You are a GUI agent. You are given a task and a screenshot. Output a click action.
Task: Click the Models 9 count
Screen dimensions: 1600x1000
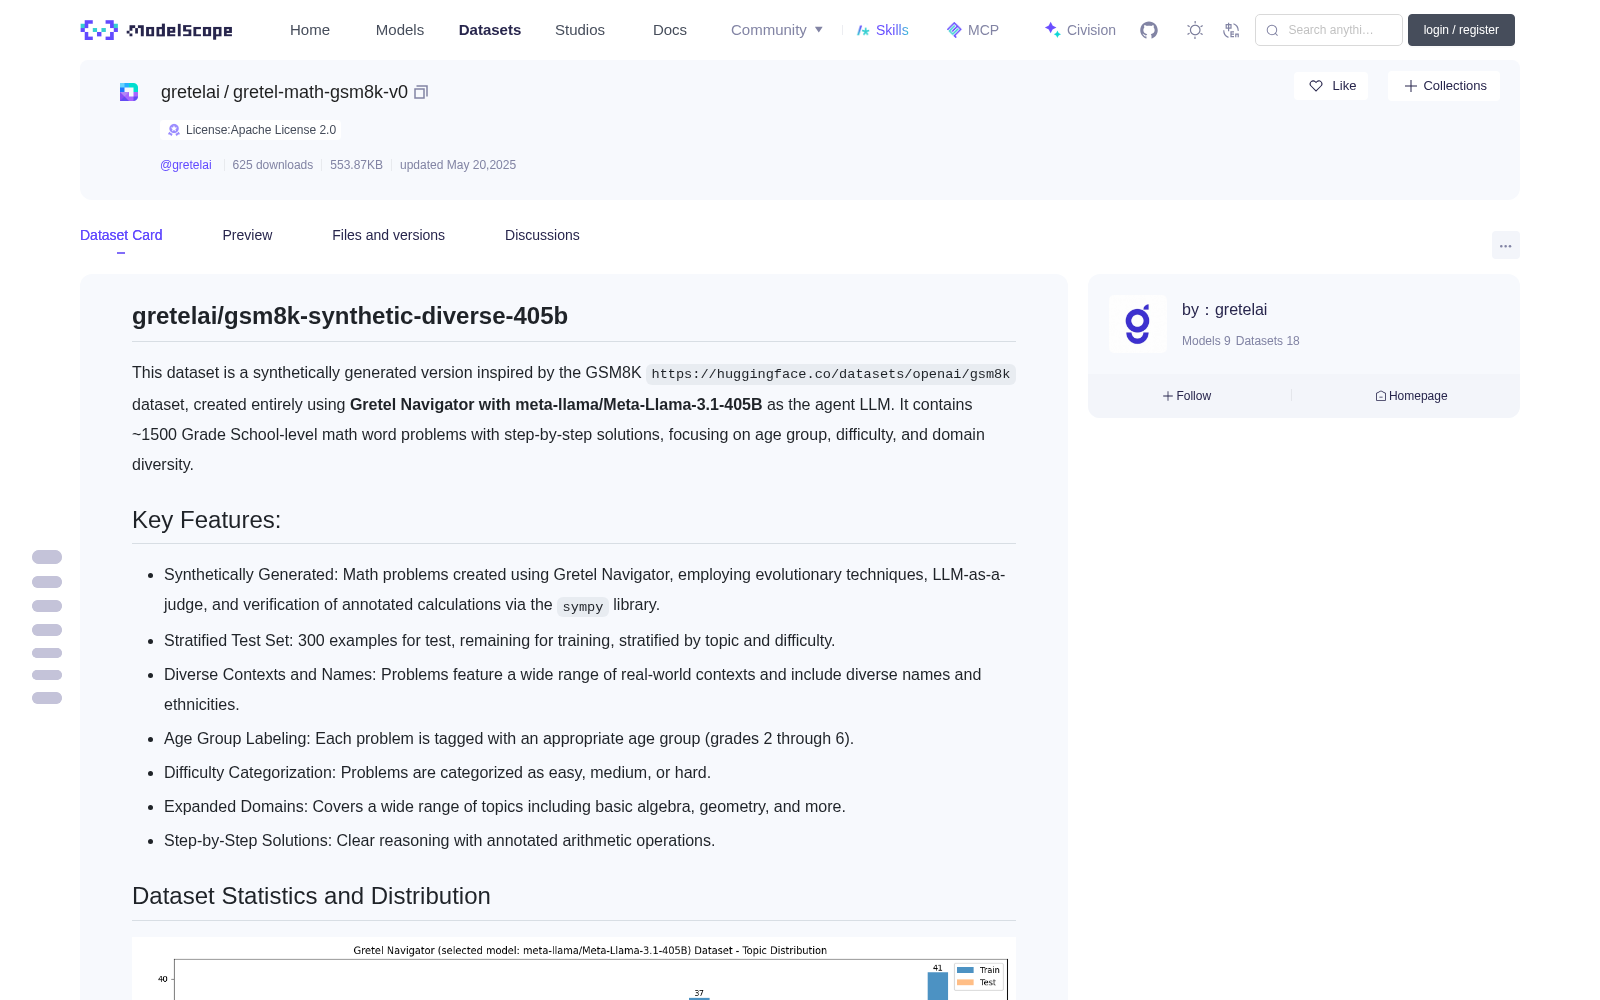pyautogui.click(x=1206, y=341)
